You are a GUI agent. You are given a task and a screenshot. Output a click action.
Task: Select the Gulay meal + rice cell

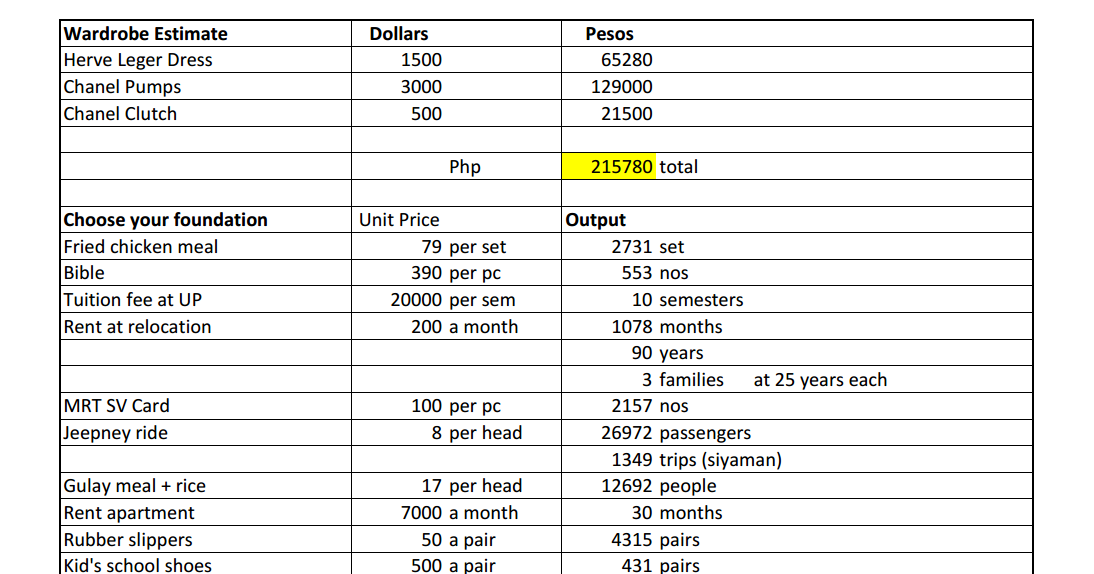coord(206,486)
